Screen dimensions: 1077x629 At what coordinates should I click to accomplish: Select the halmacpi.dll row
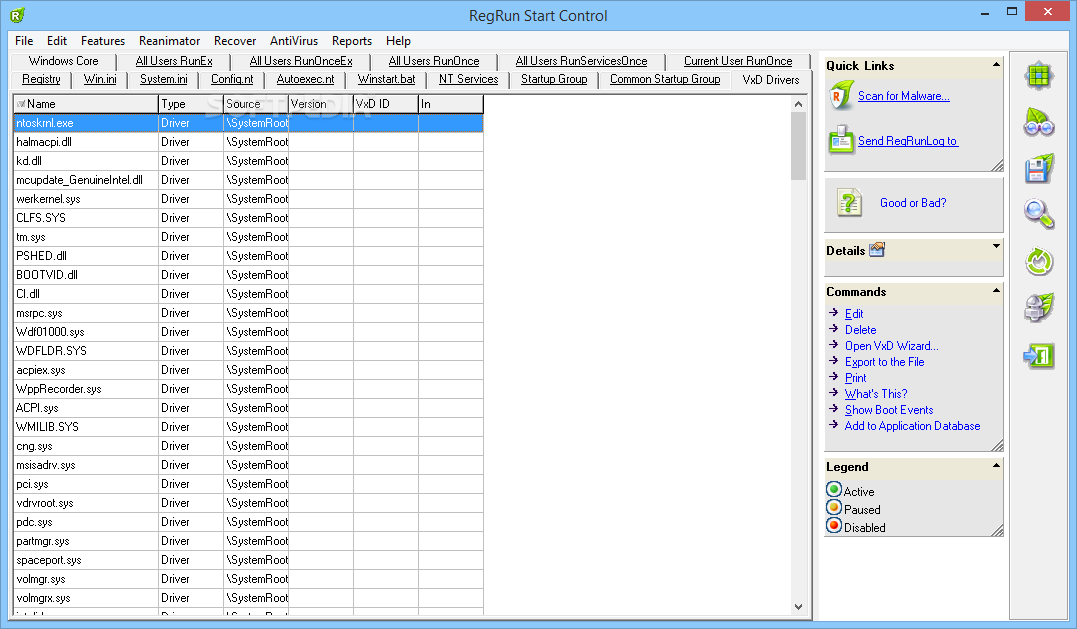(x=248, y=142)
